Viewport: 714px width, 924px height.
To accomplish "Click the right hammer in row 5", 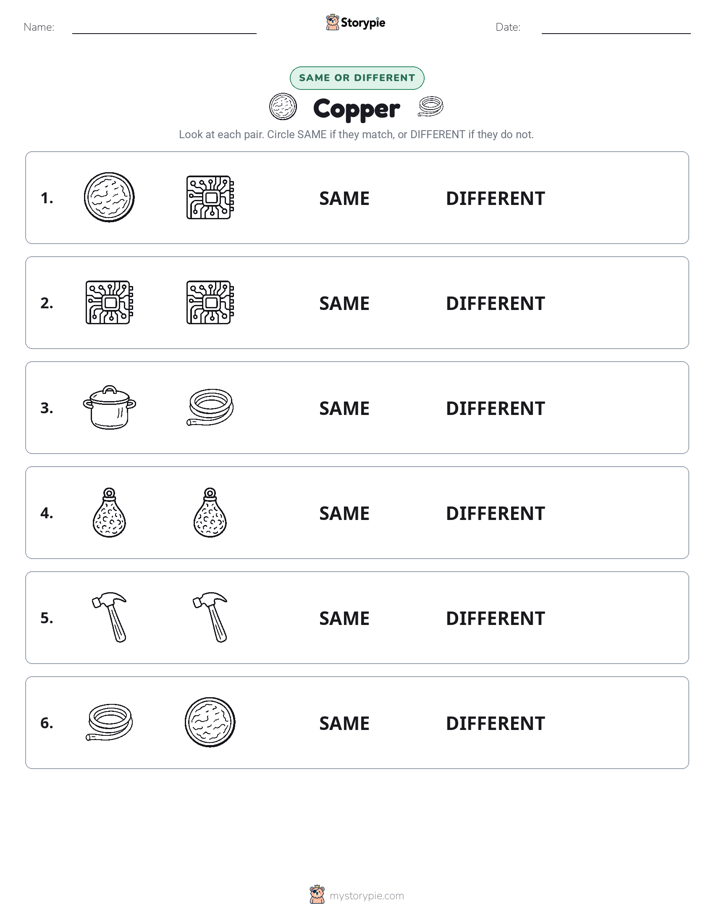I will point(210,618).
